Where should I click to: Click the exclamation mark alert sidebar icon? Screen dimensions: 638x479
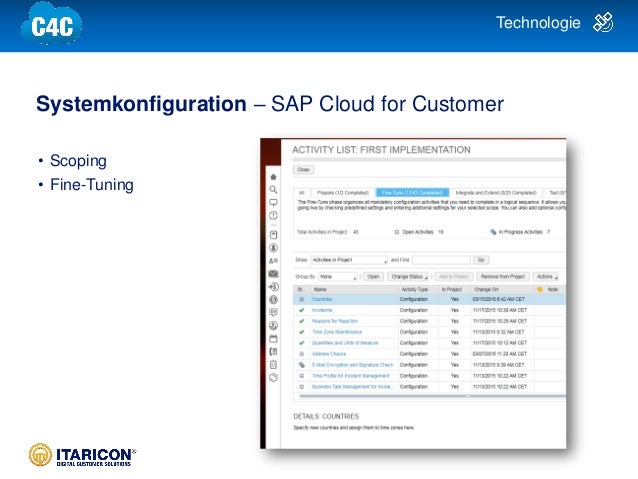273,216
